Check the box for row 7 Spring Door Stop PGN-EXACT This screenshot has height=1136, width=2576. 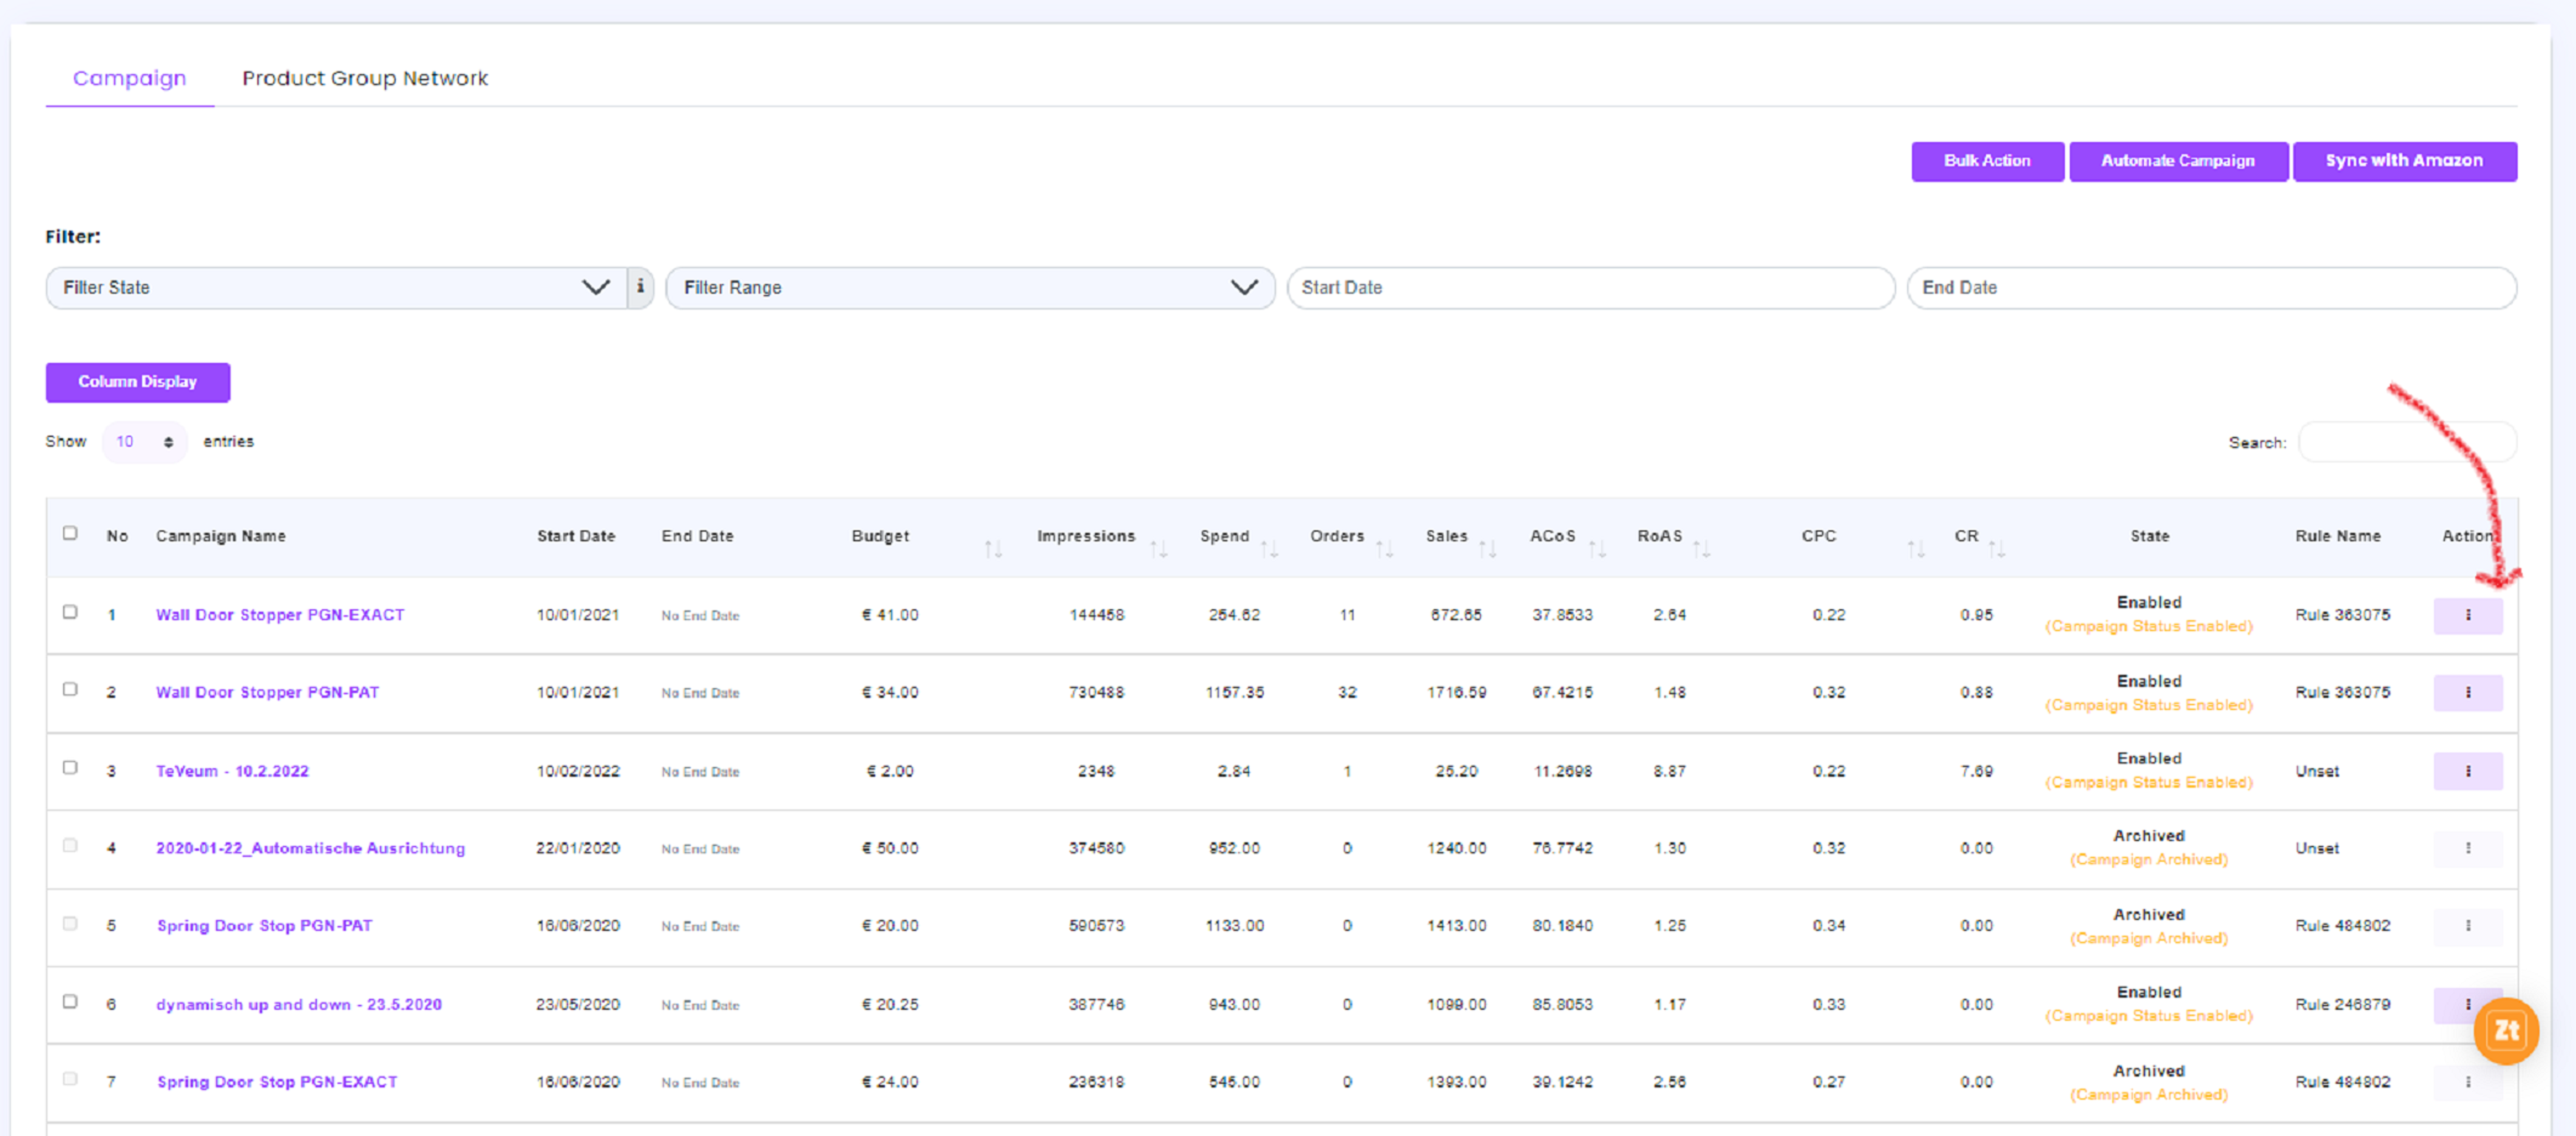tap(70, 1079)
